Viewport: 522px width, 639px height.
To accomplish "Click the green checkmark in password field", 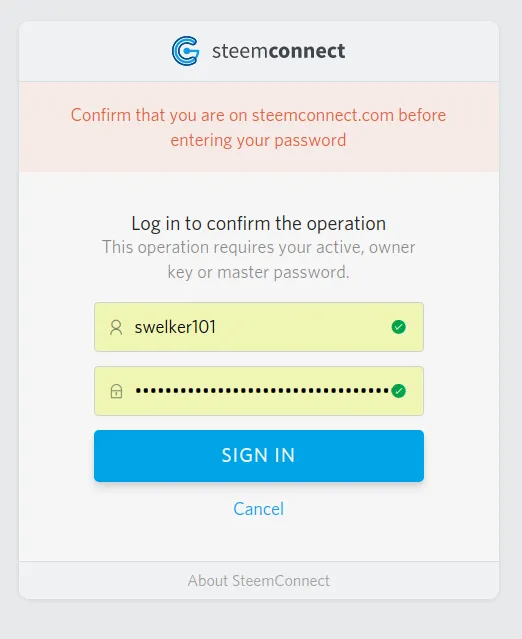I will pos(399,391).
